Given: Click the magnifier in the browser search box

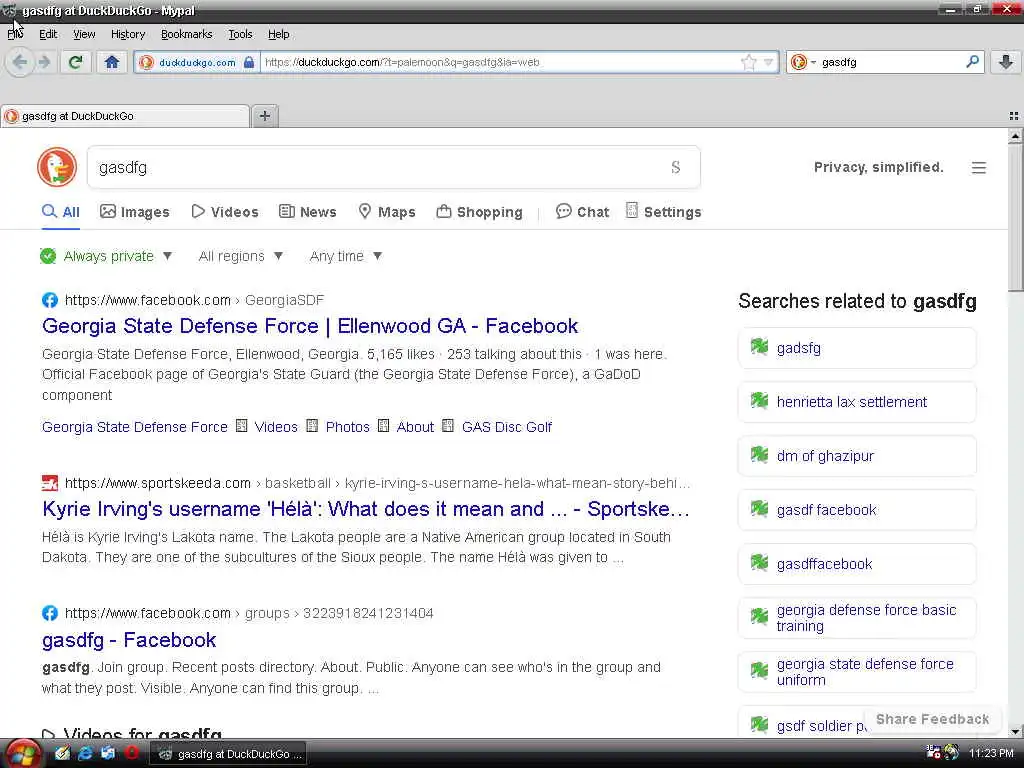Looking at the screenshot, I should pyautogui.click(x=972, y=62).
